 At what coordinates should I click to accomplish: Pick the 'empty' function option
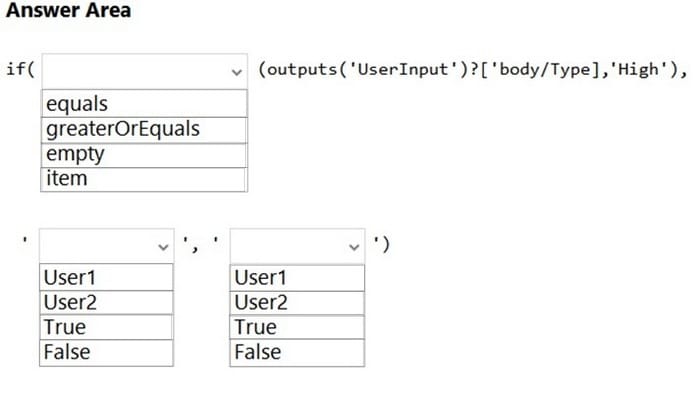click(x=144, y=155)
